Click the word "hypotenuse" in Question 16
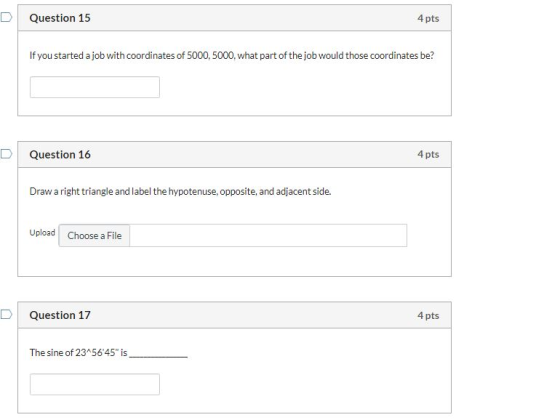 click(193, 192)
